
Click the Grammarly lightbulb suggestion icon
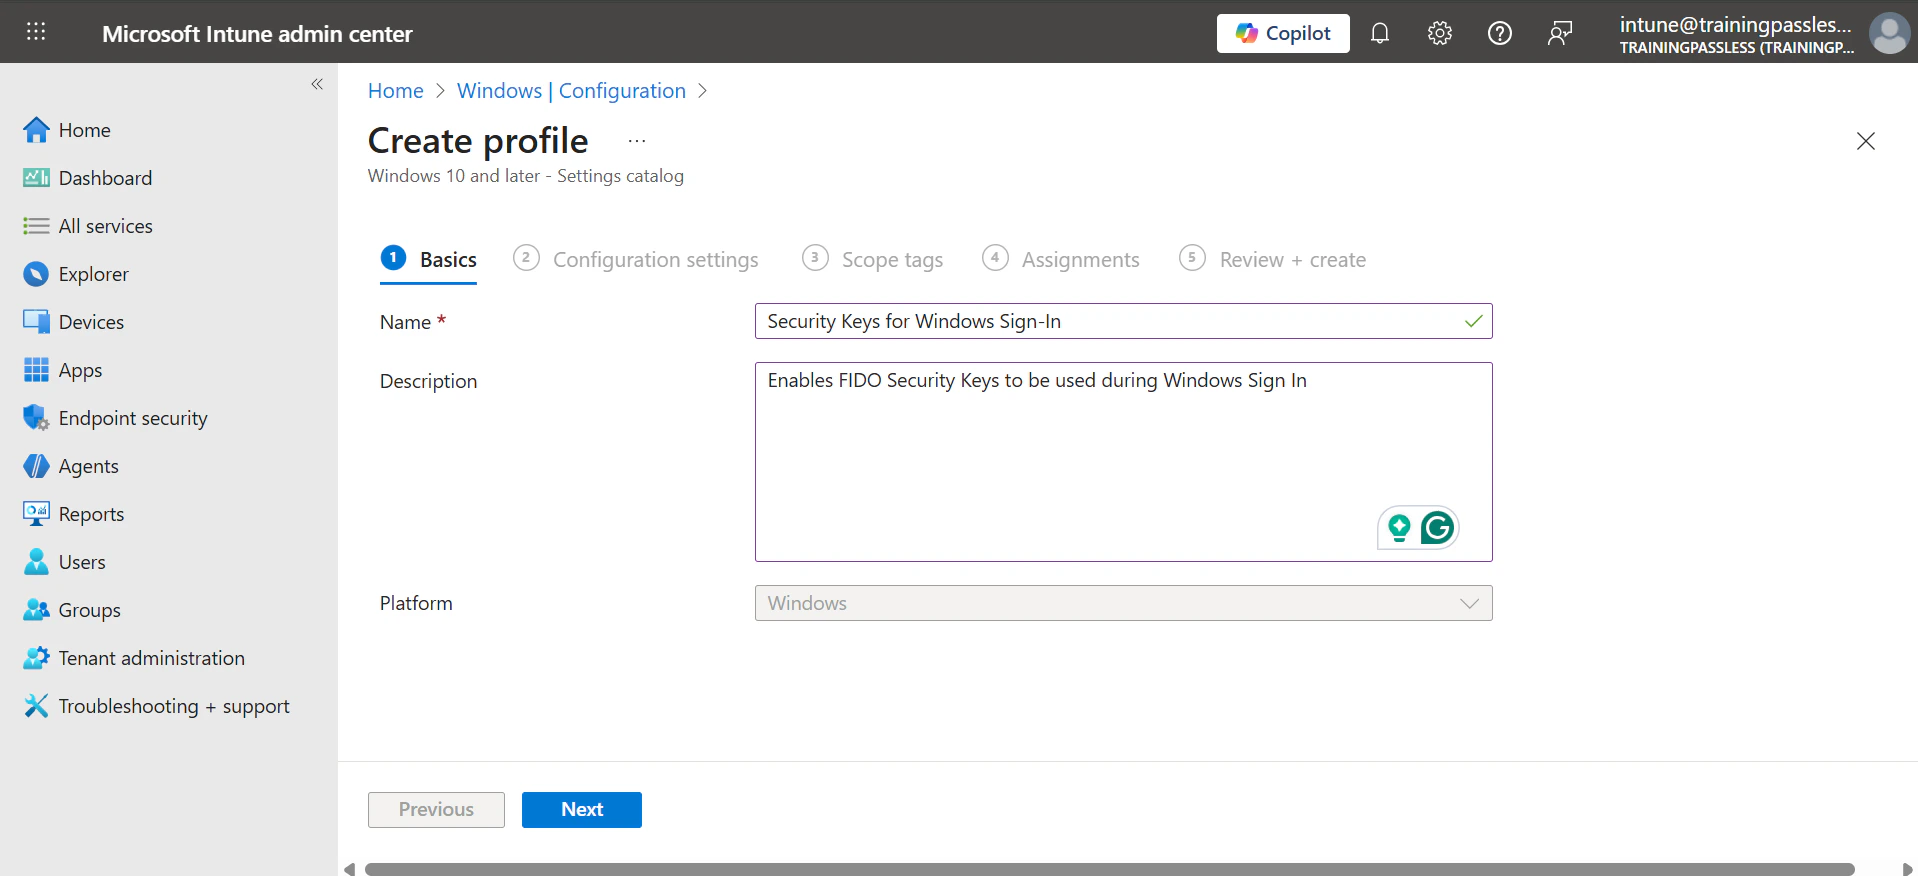click(1399, 527)
